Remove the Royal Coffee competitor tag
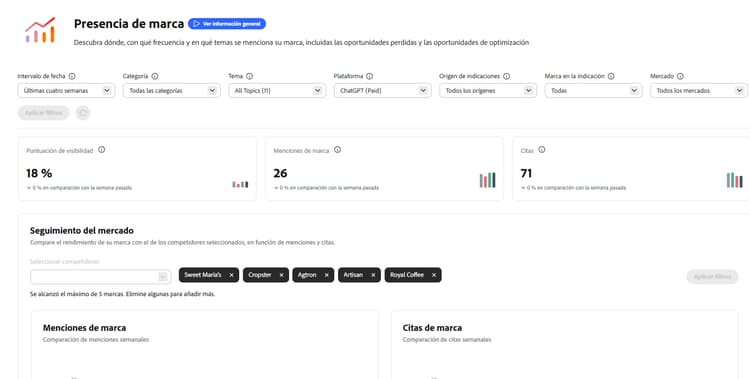Image resolution: width=750 pixels, height=379 pixels. (434, 275)
